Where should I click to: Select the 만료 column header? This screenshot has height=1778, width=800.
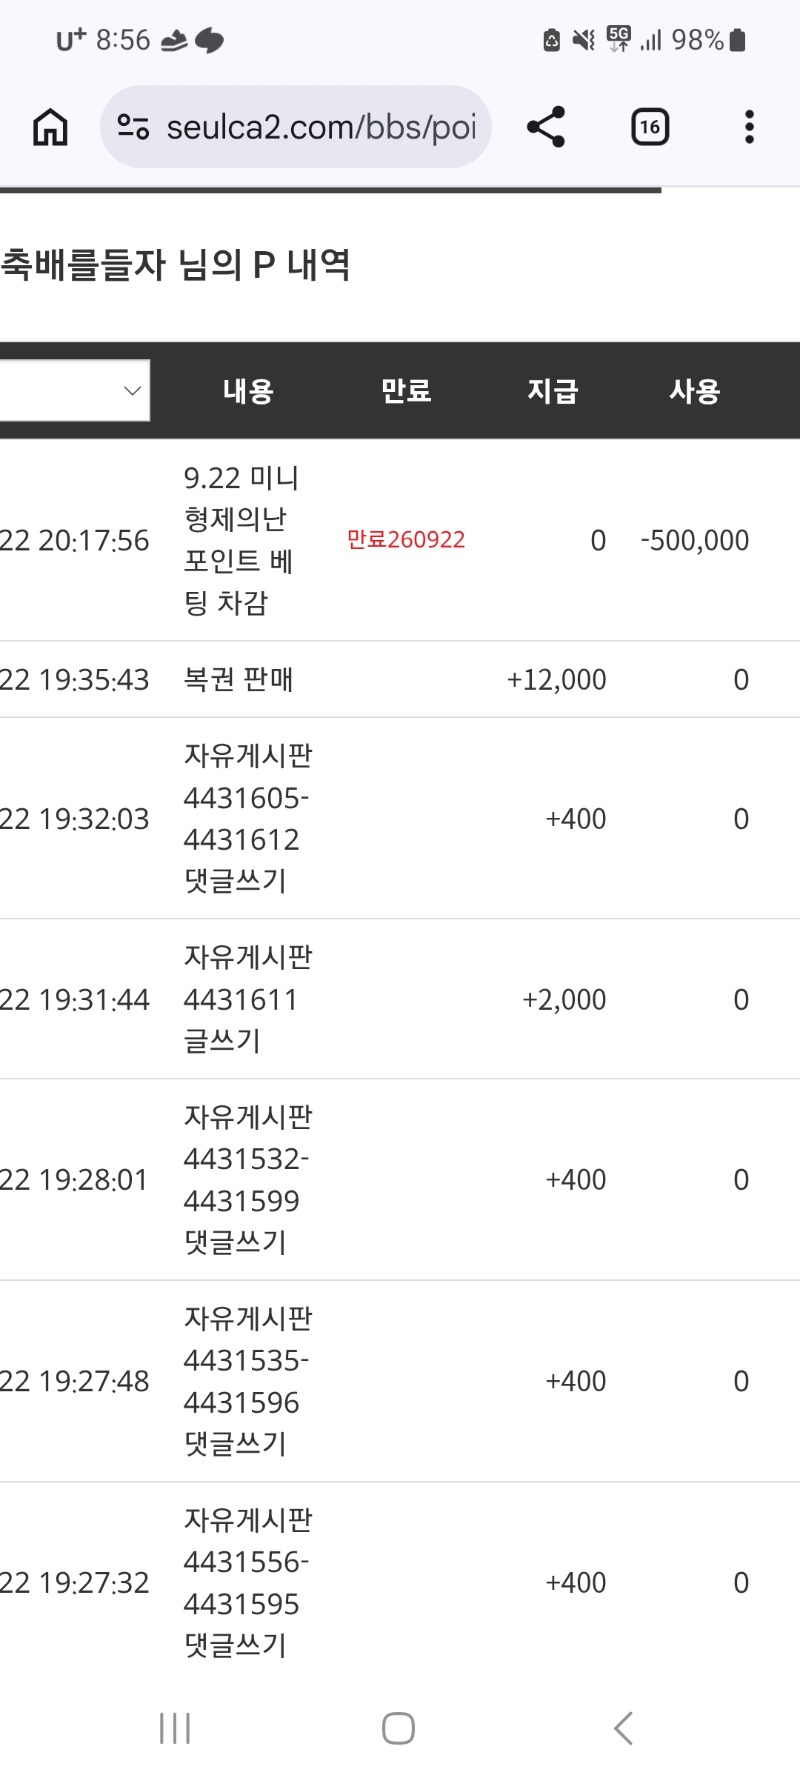pyautogui.click(x=406, y=391)
